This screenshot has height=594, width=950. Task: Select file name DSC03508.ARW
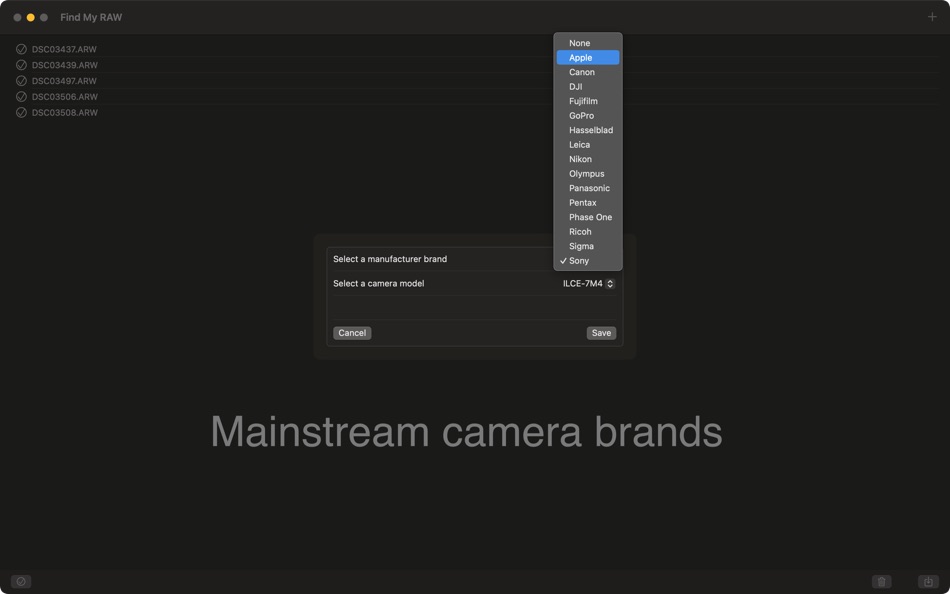point(64,112)
